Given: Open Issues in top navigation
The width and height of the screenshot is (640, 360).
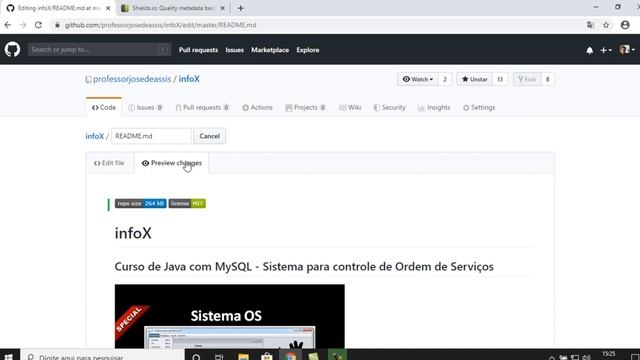Looking at the screenshot, I should 234,50.
